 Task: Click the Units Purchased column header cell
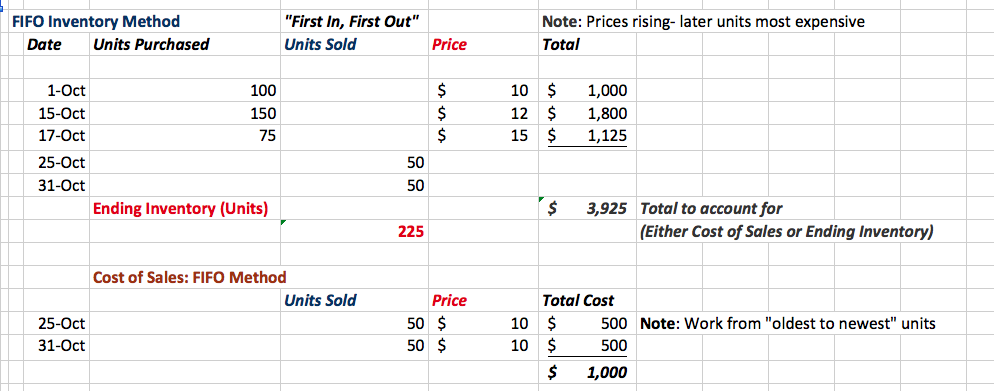click(150, 45)
